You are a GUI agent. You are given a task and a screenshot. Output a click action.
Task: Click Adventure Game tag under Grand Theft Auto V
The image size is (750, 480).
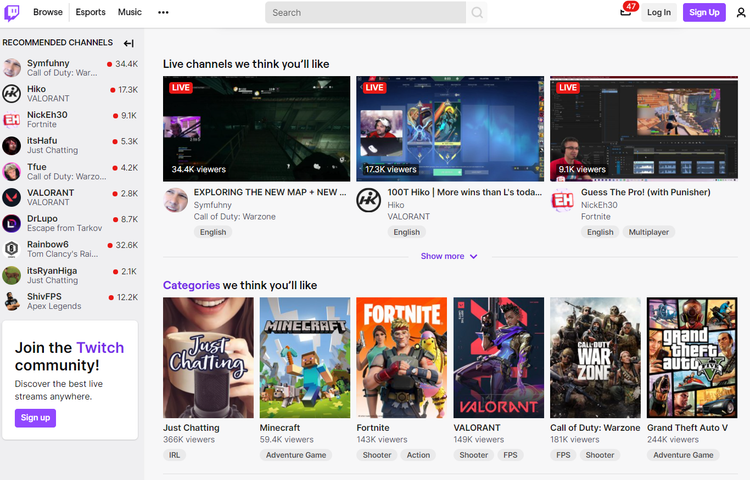click(x=683, y=455)
